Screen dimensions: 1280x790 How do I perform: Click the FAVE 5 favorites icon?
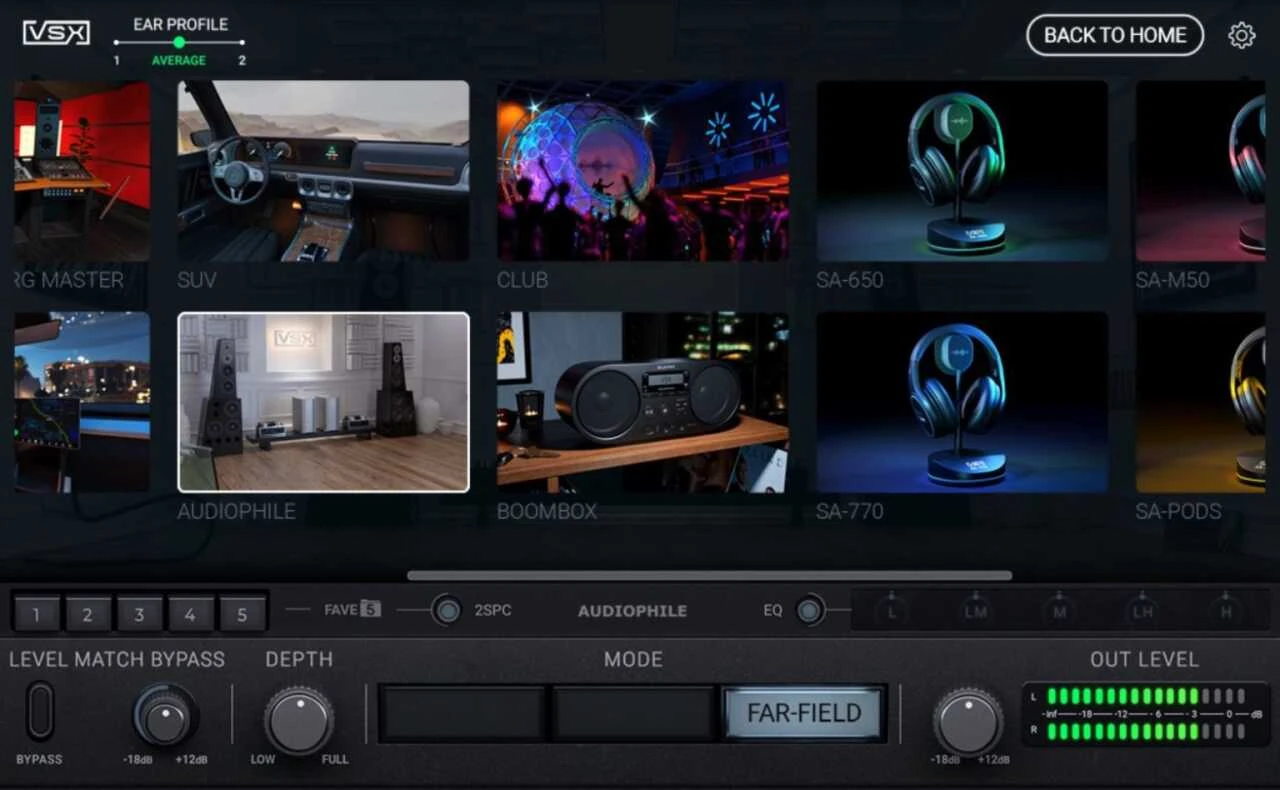click(370, 609)
